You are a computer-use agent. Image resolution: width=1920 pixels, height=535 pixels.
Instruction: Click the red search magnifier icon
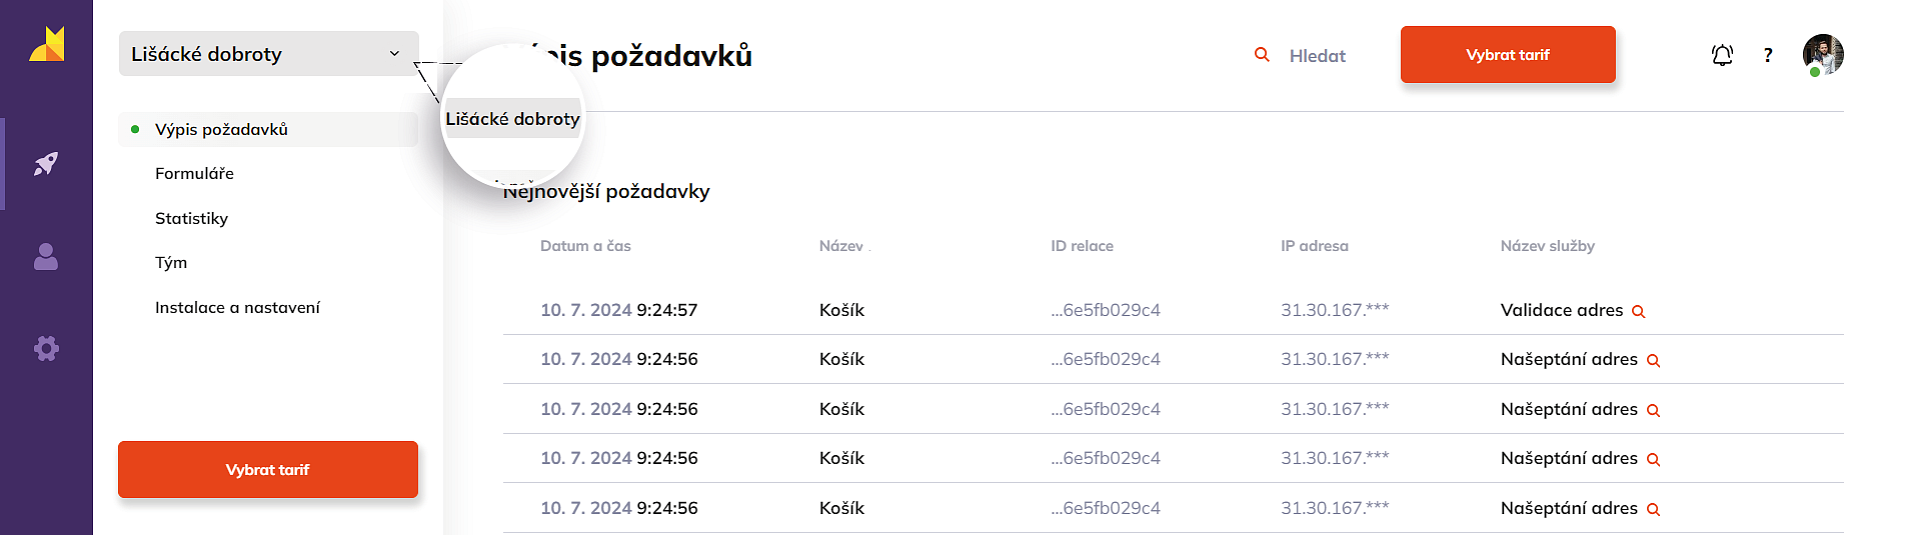tap(1262, 55)
